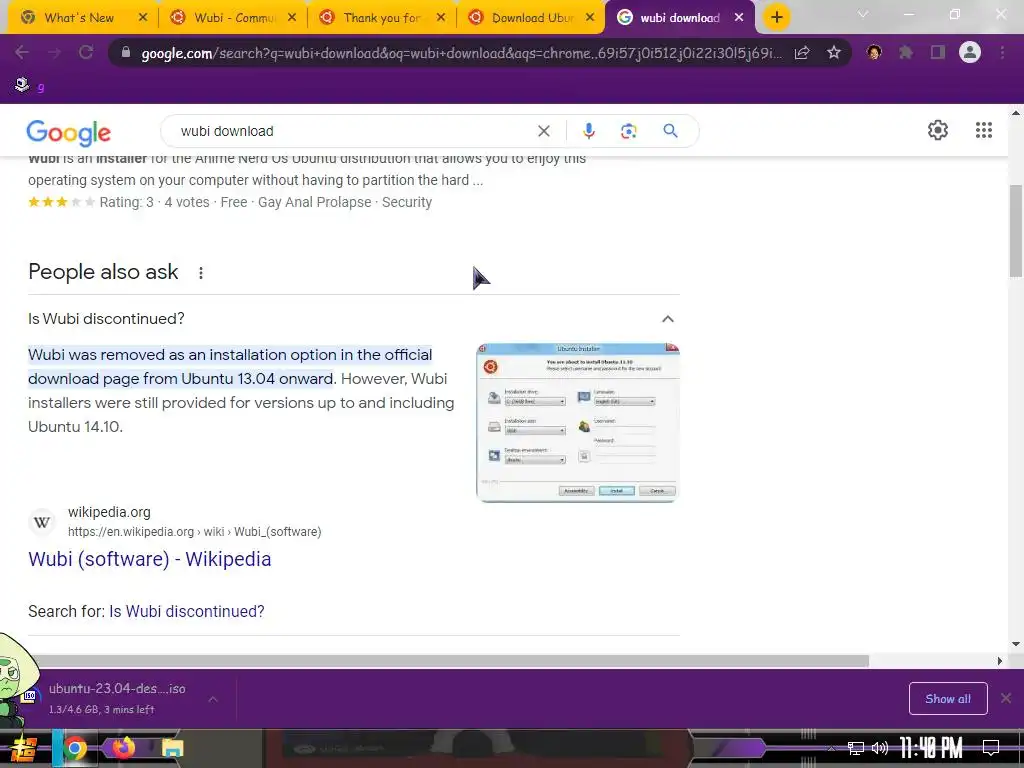Switch to the Wubi - Community tab
Viewport: 1024px width, 768px height.
pos(233,18)
